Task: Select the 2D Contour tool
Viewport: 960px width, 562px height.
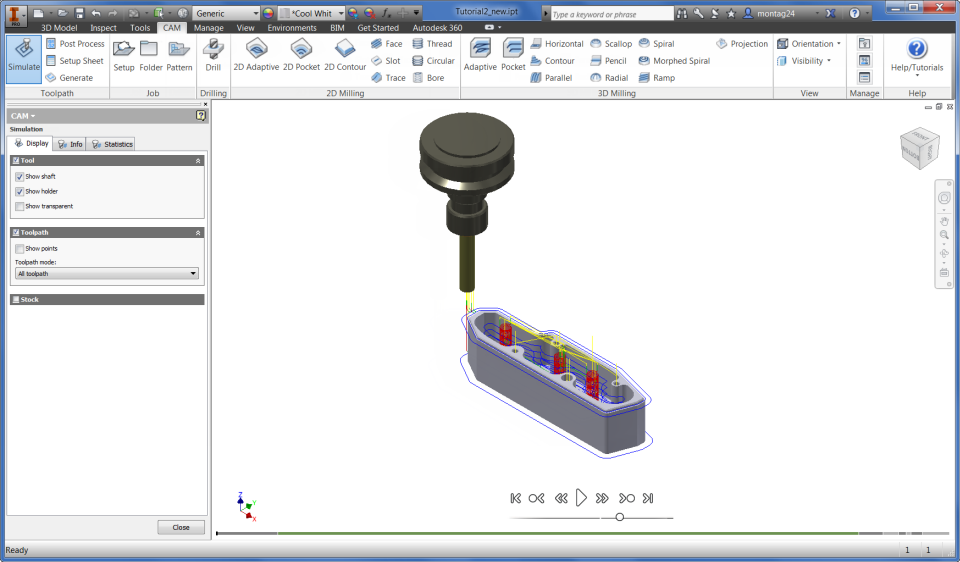Action: (x=345, y=55)
